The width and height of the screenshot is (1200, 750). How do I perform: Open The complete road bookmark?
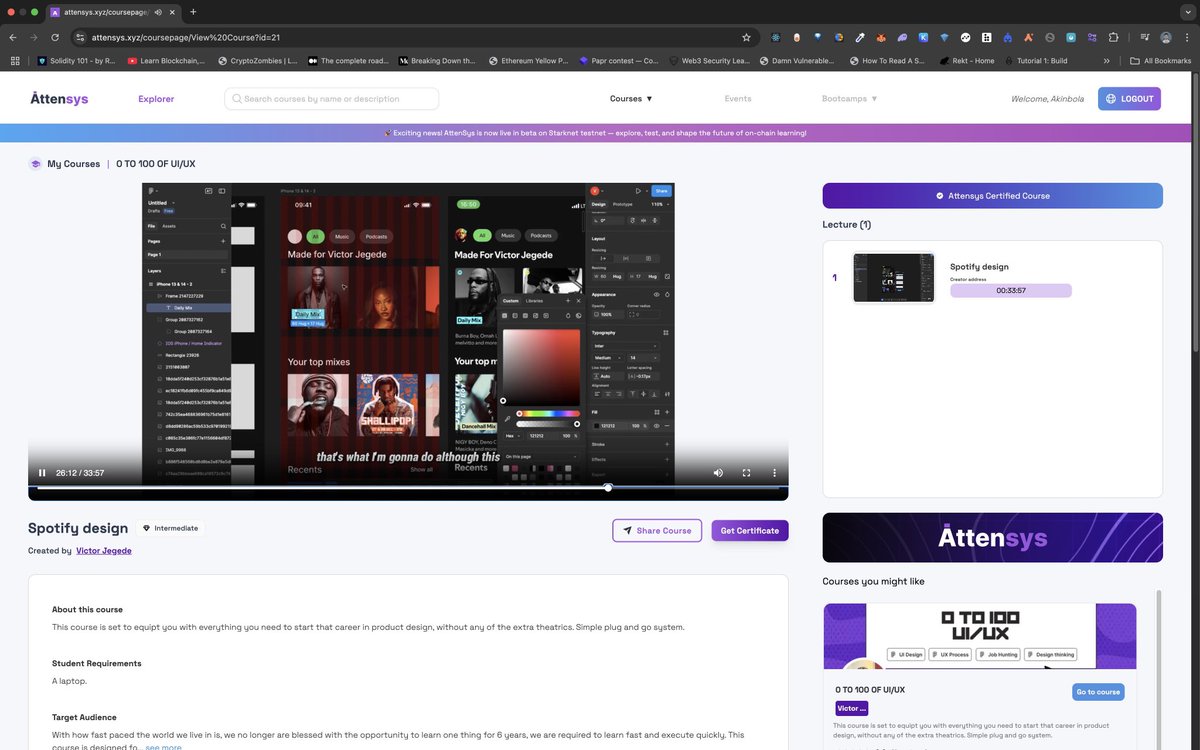pyautogui.click(x=348, y=61)
